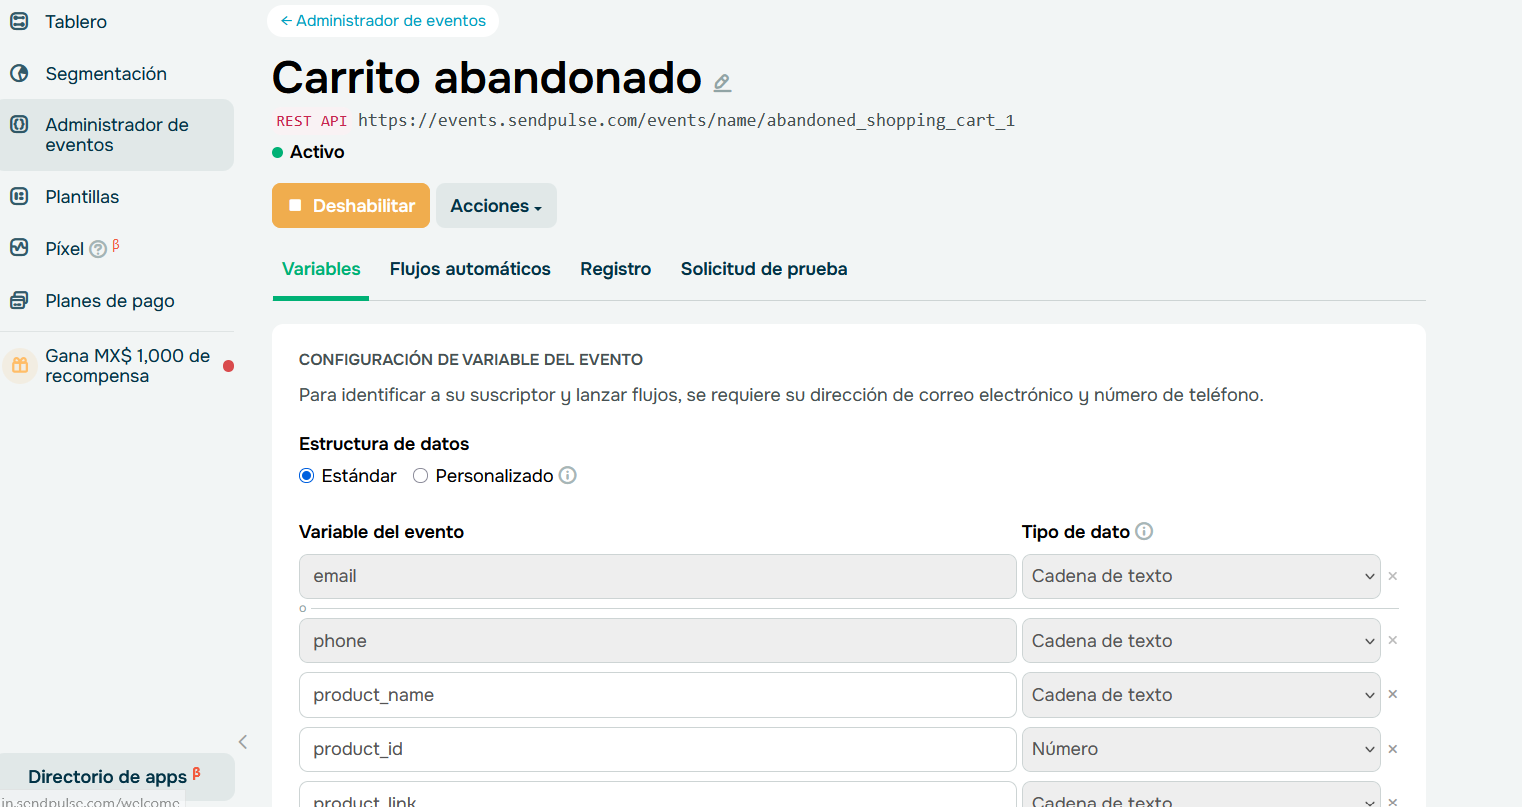
Task: Open the Registro tab
Action: pos(616,269)
